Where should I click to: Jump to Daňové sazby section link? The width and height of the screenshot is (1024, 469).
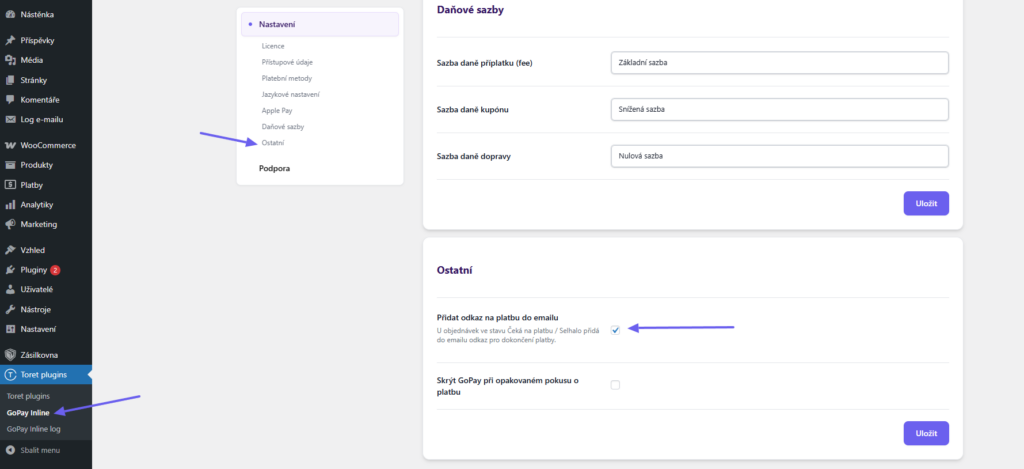pyautogui.click(x=283, y=127)
